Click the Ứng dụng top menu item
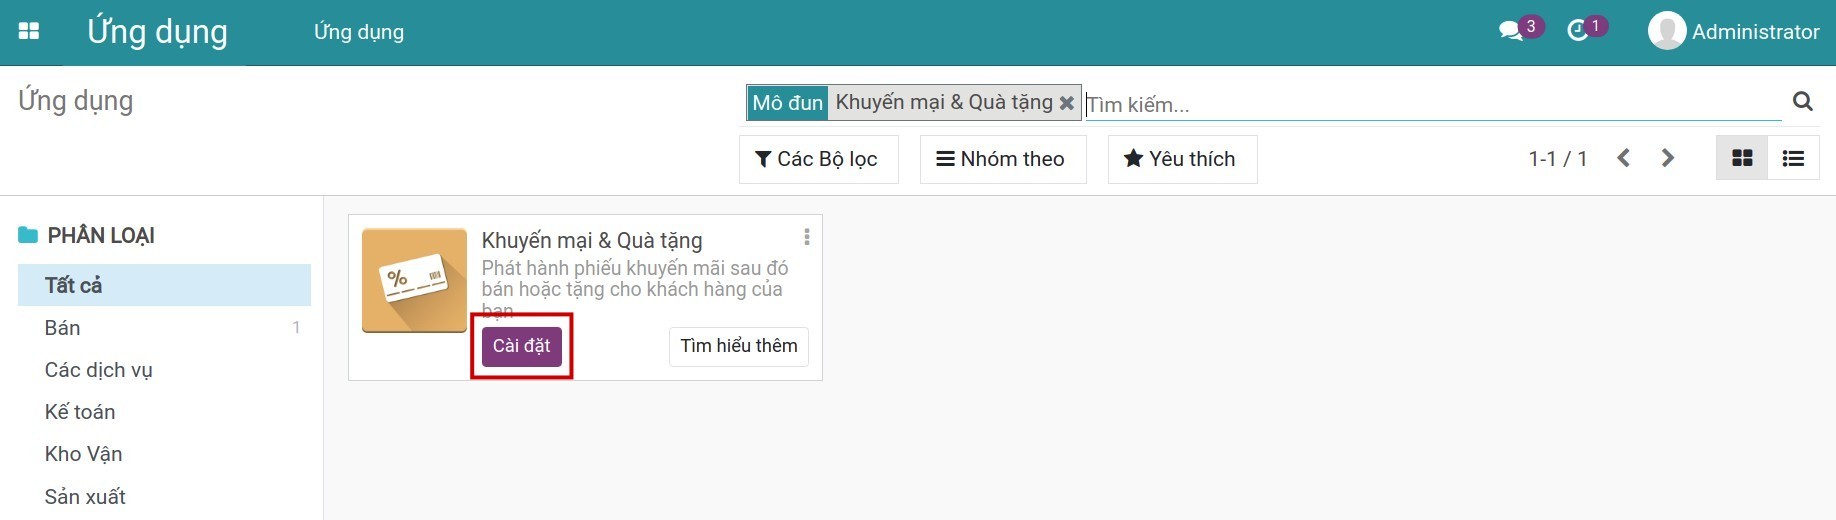The image size is (1836, 520). click(359, 32)
